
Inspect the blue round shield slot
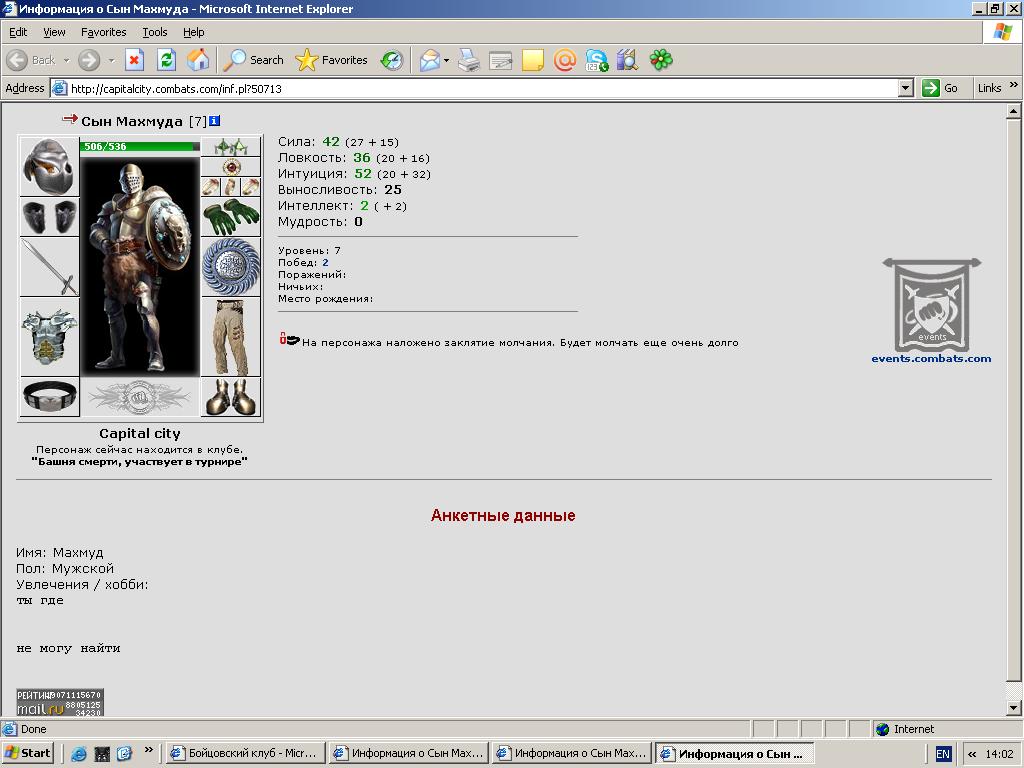point(231,267)
